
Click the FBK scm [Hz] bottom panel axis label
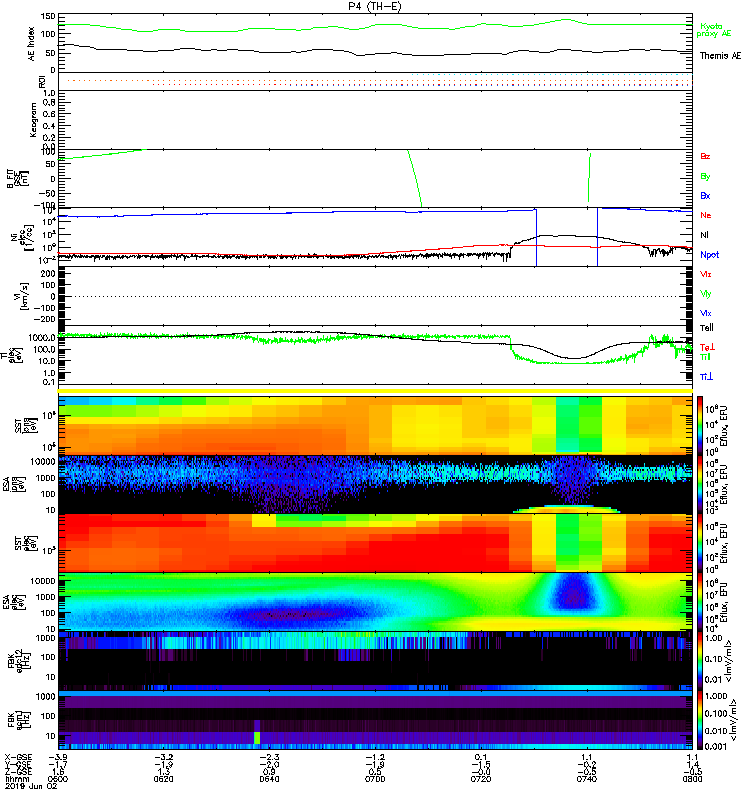pyautogui.click(x=17, y=719)
